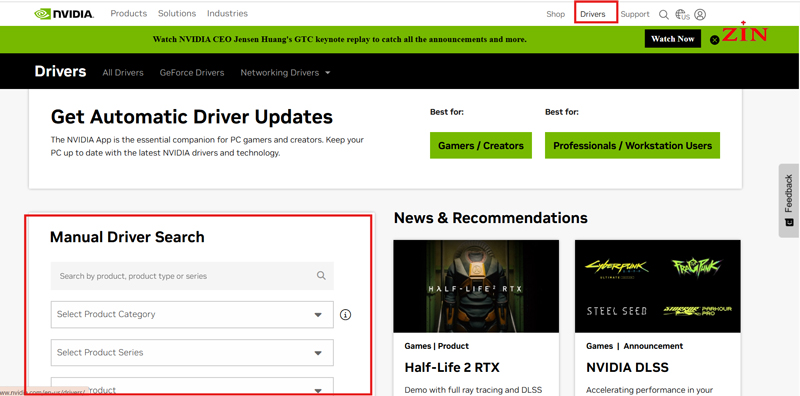
Task: Click the News & Recommendations heading
Action: coord(491,218)
